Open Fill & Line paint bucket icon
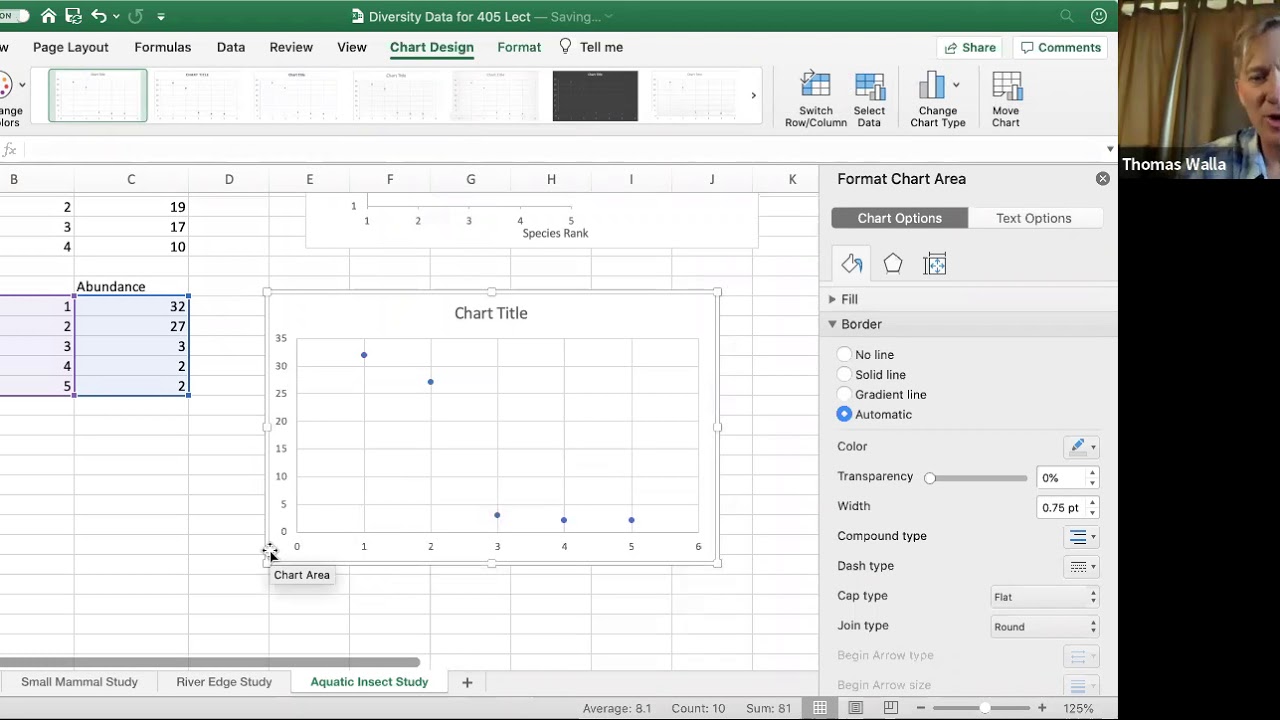 (x=851, y=264)
